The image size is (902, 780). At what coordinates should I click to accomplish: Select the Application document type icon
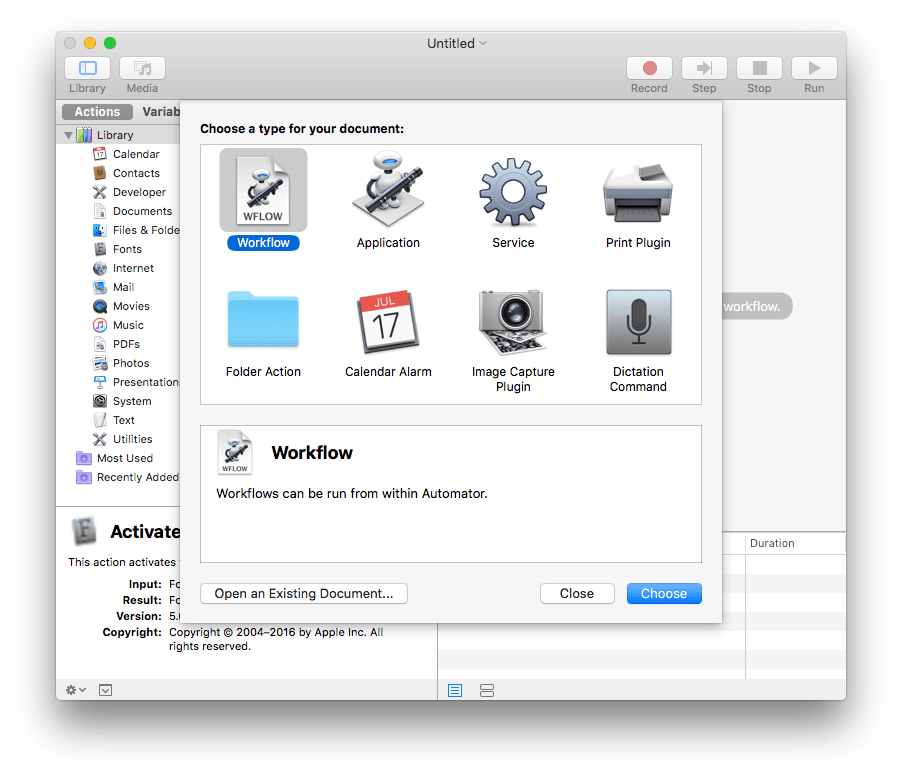coord(388,188)
